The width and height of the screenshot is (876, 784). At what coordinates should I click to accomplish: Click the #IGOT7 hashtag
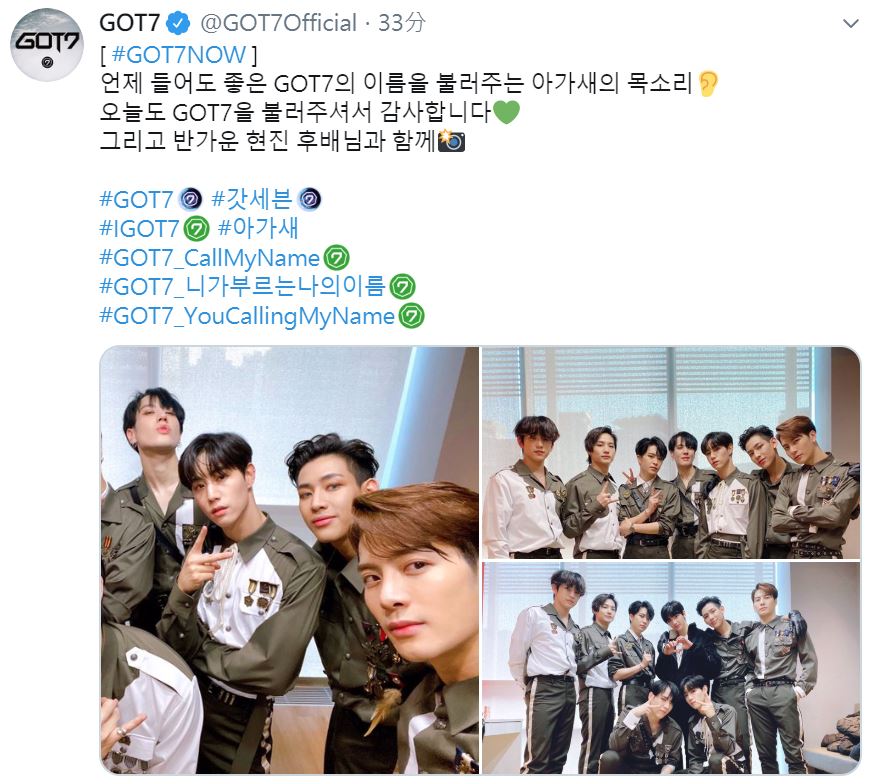point(139,229)
